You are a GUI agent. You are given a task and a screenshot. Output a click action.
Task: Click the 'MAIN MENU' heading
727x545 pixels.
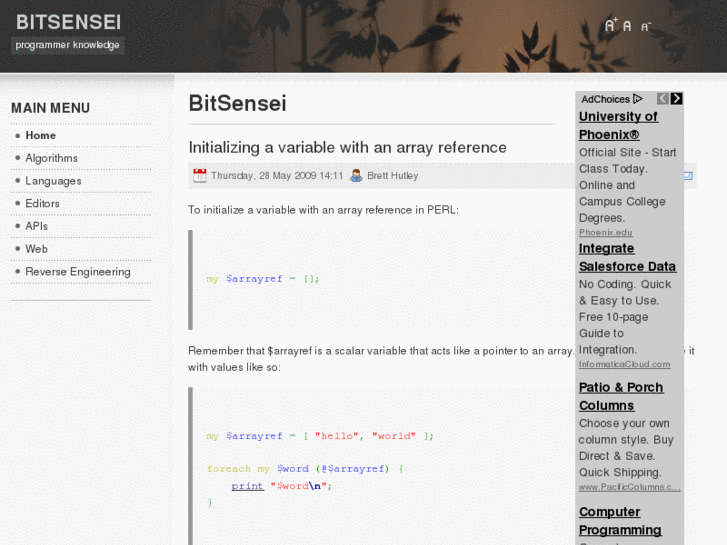51,108
